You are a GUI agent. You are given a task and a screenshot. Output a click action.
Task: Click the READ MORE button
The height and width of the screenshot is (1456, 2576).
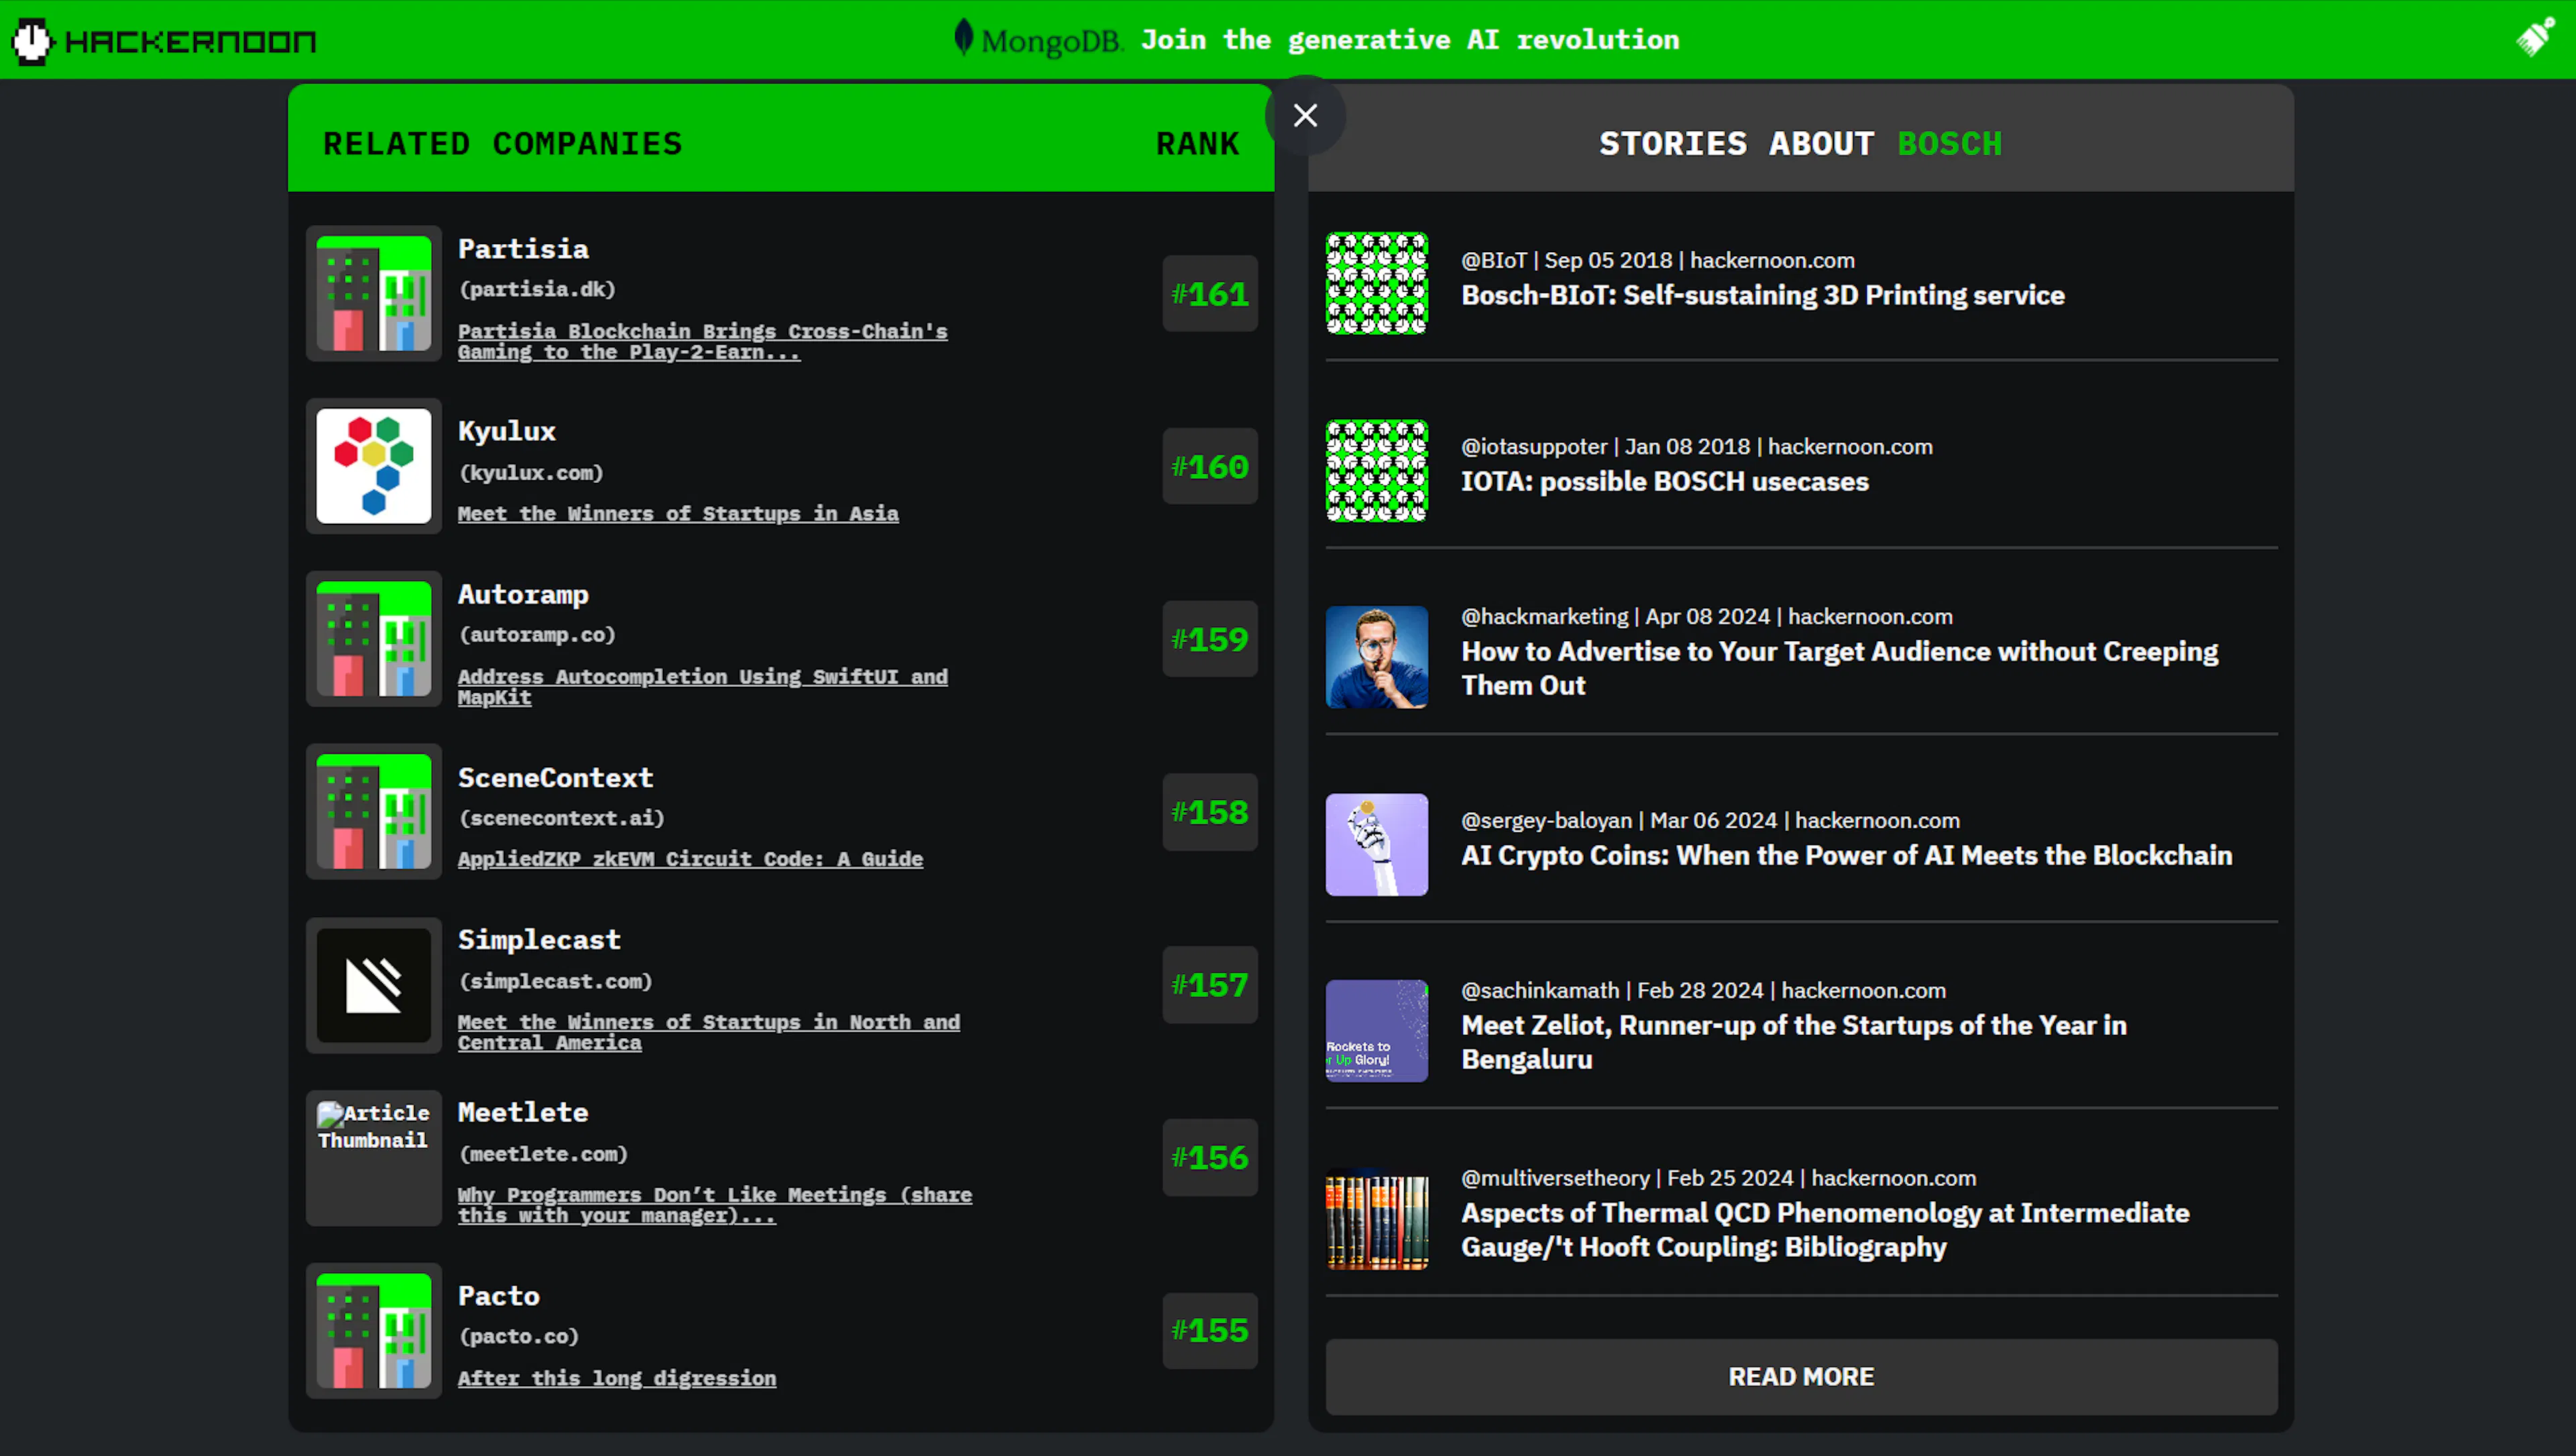pyautogui.click(x=1801, y=1377)
